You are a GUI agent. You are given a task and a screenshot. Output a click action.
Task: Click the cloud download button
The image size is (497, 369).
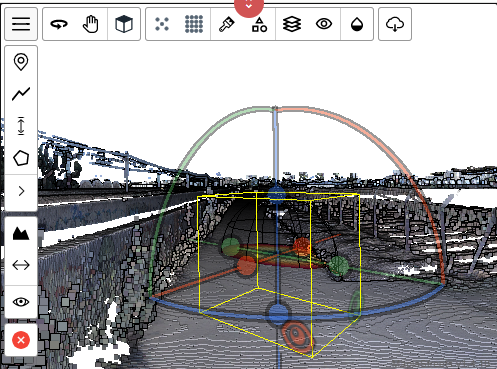pyautogui.click(x=395, y=24)
